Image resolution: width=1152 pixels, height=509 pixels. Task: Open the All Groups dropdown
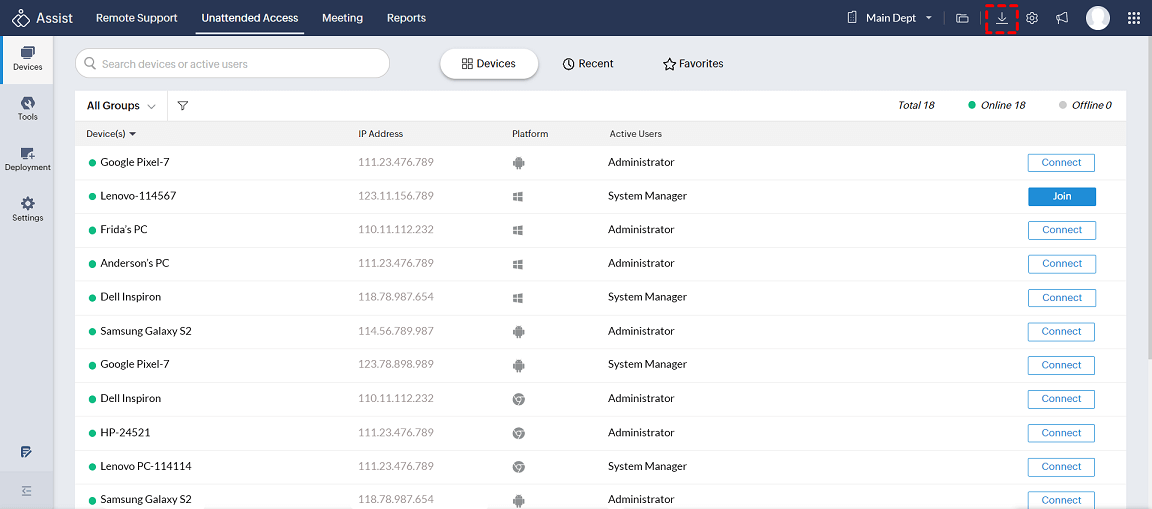tap(121, 106)
